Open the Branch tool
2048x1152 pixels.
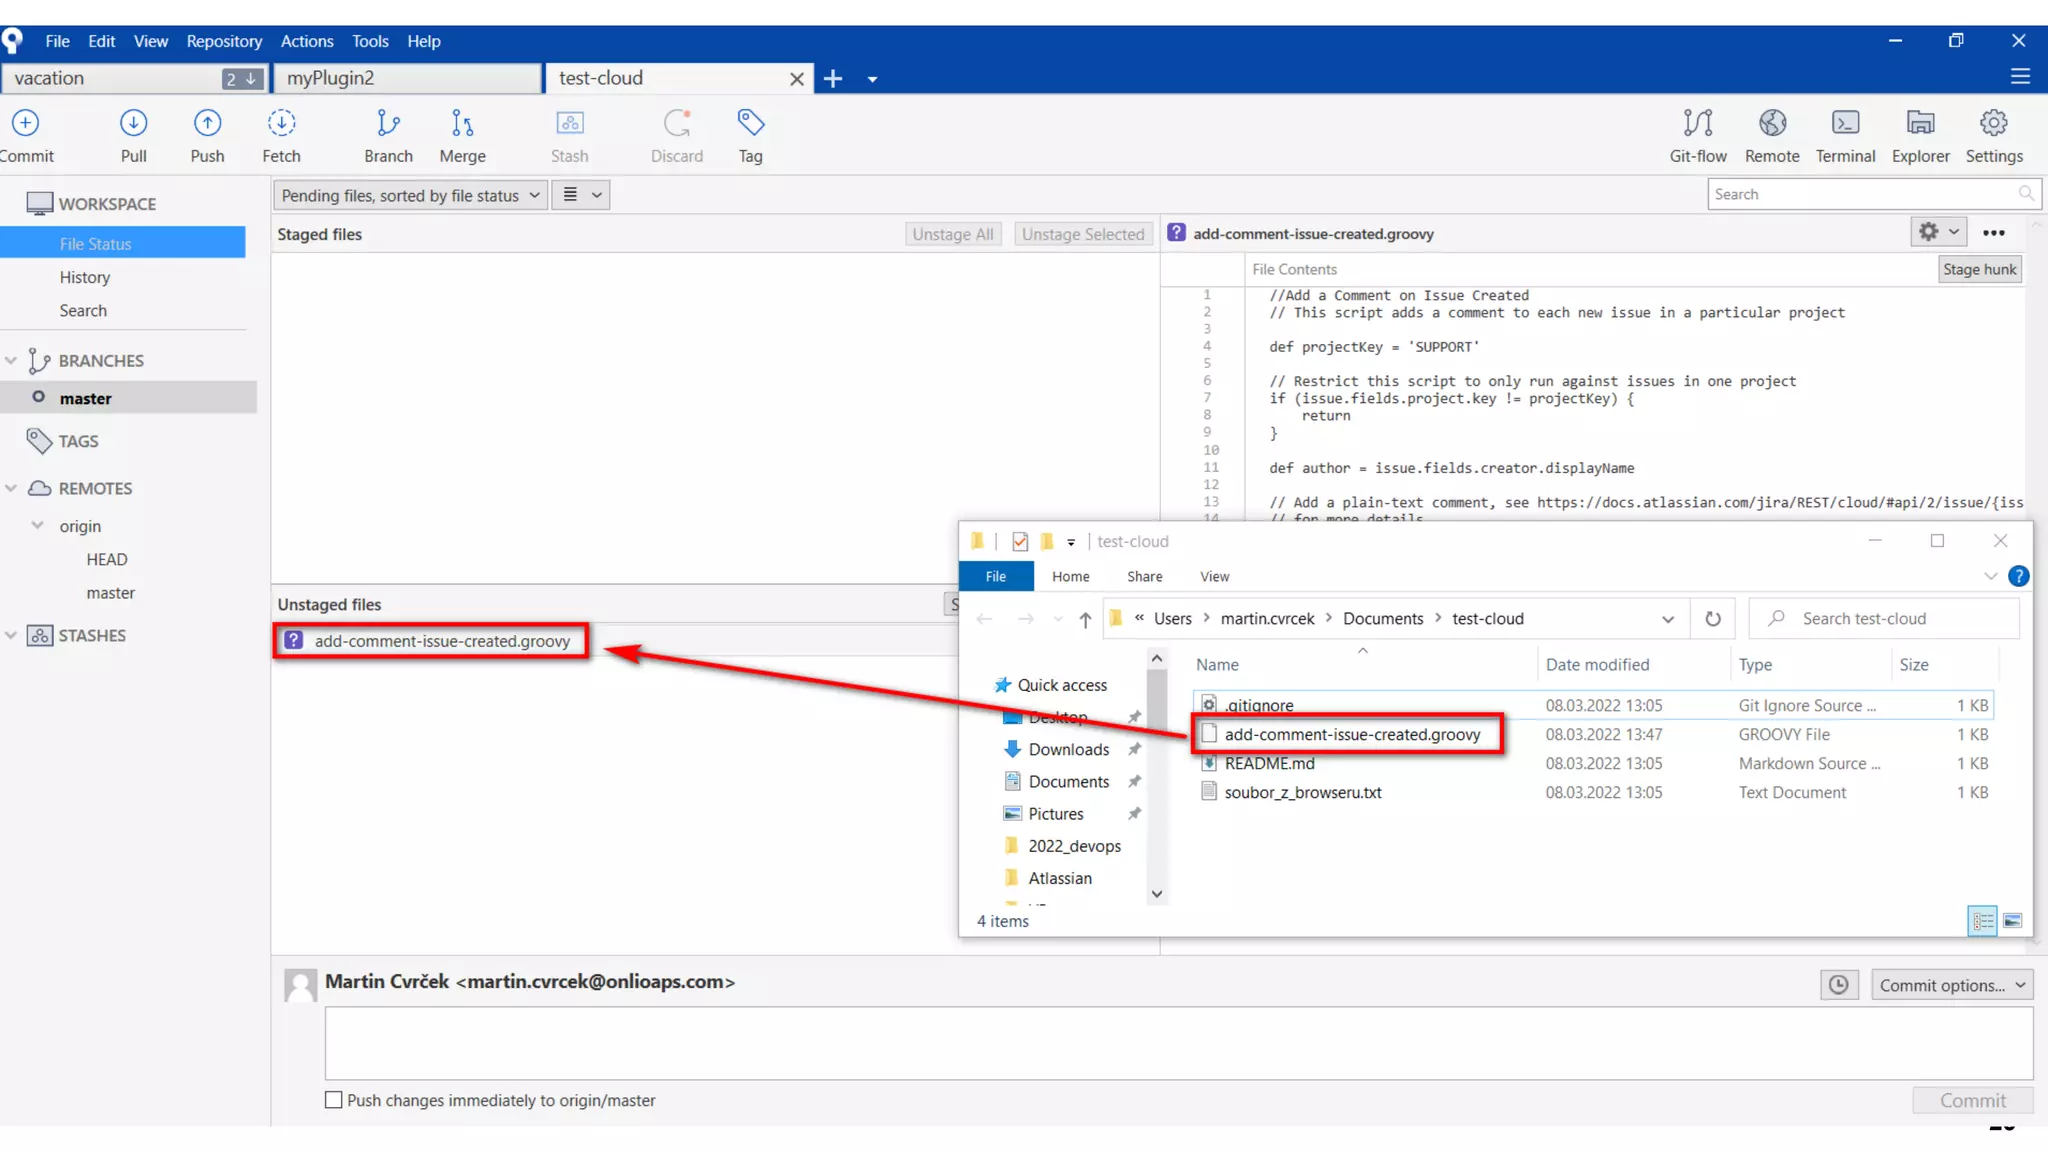388,124
